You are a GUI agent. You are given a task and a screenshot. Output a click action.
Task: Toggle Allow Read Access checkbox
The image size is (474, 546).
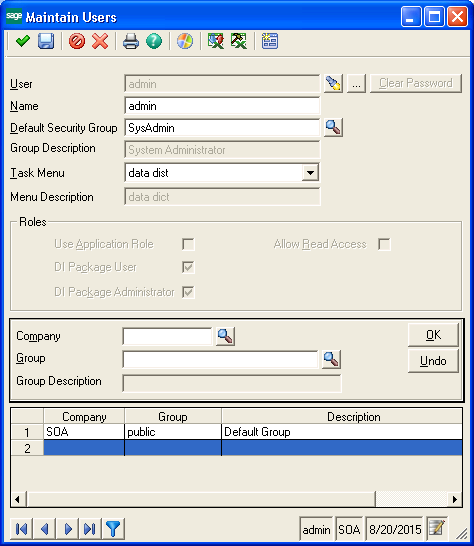pyautogui.click(x=384, y=244)
